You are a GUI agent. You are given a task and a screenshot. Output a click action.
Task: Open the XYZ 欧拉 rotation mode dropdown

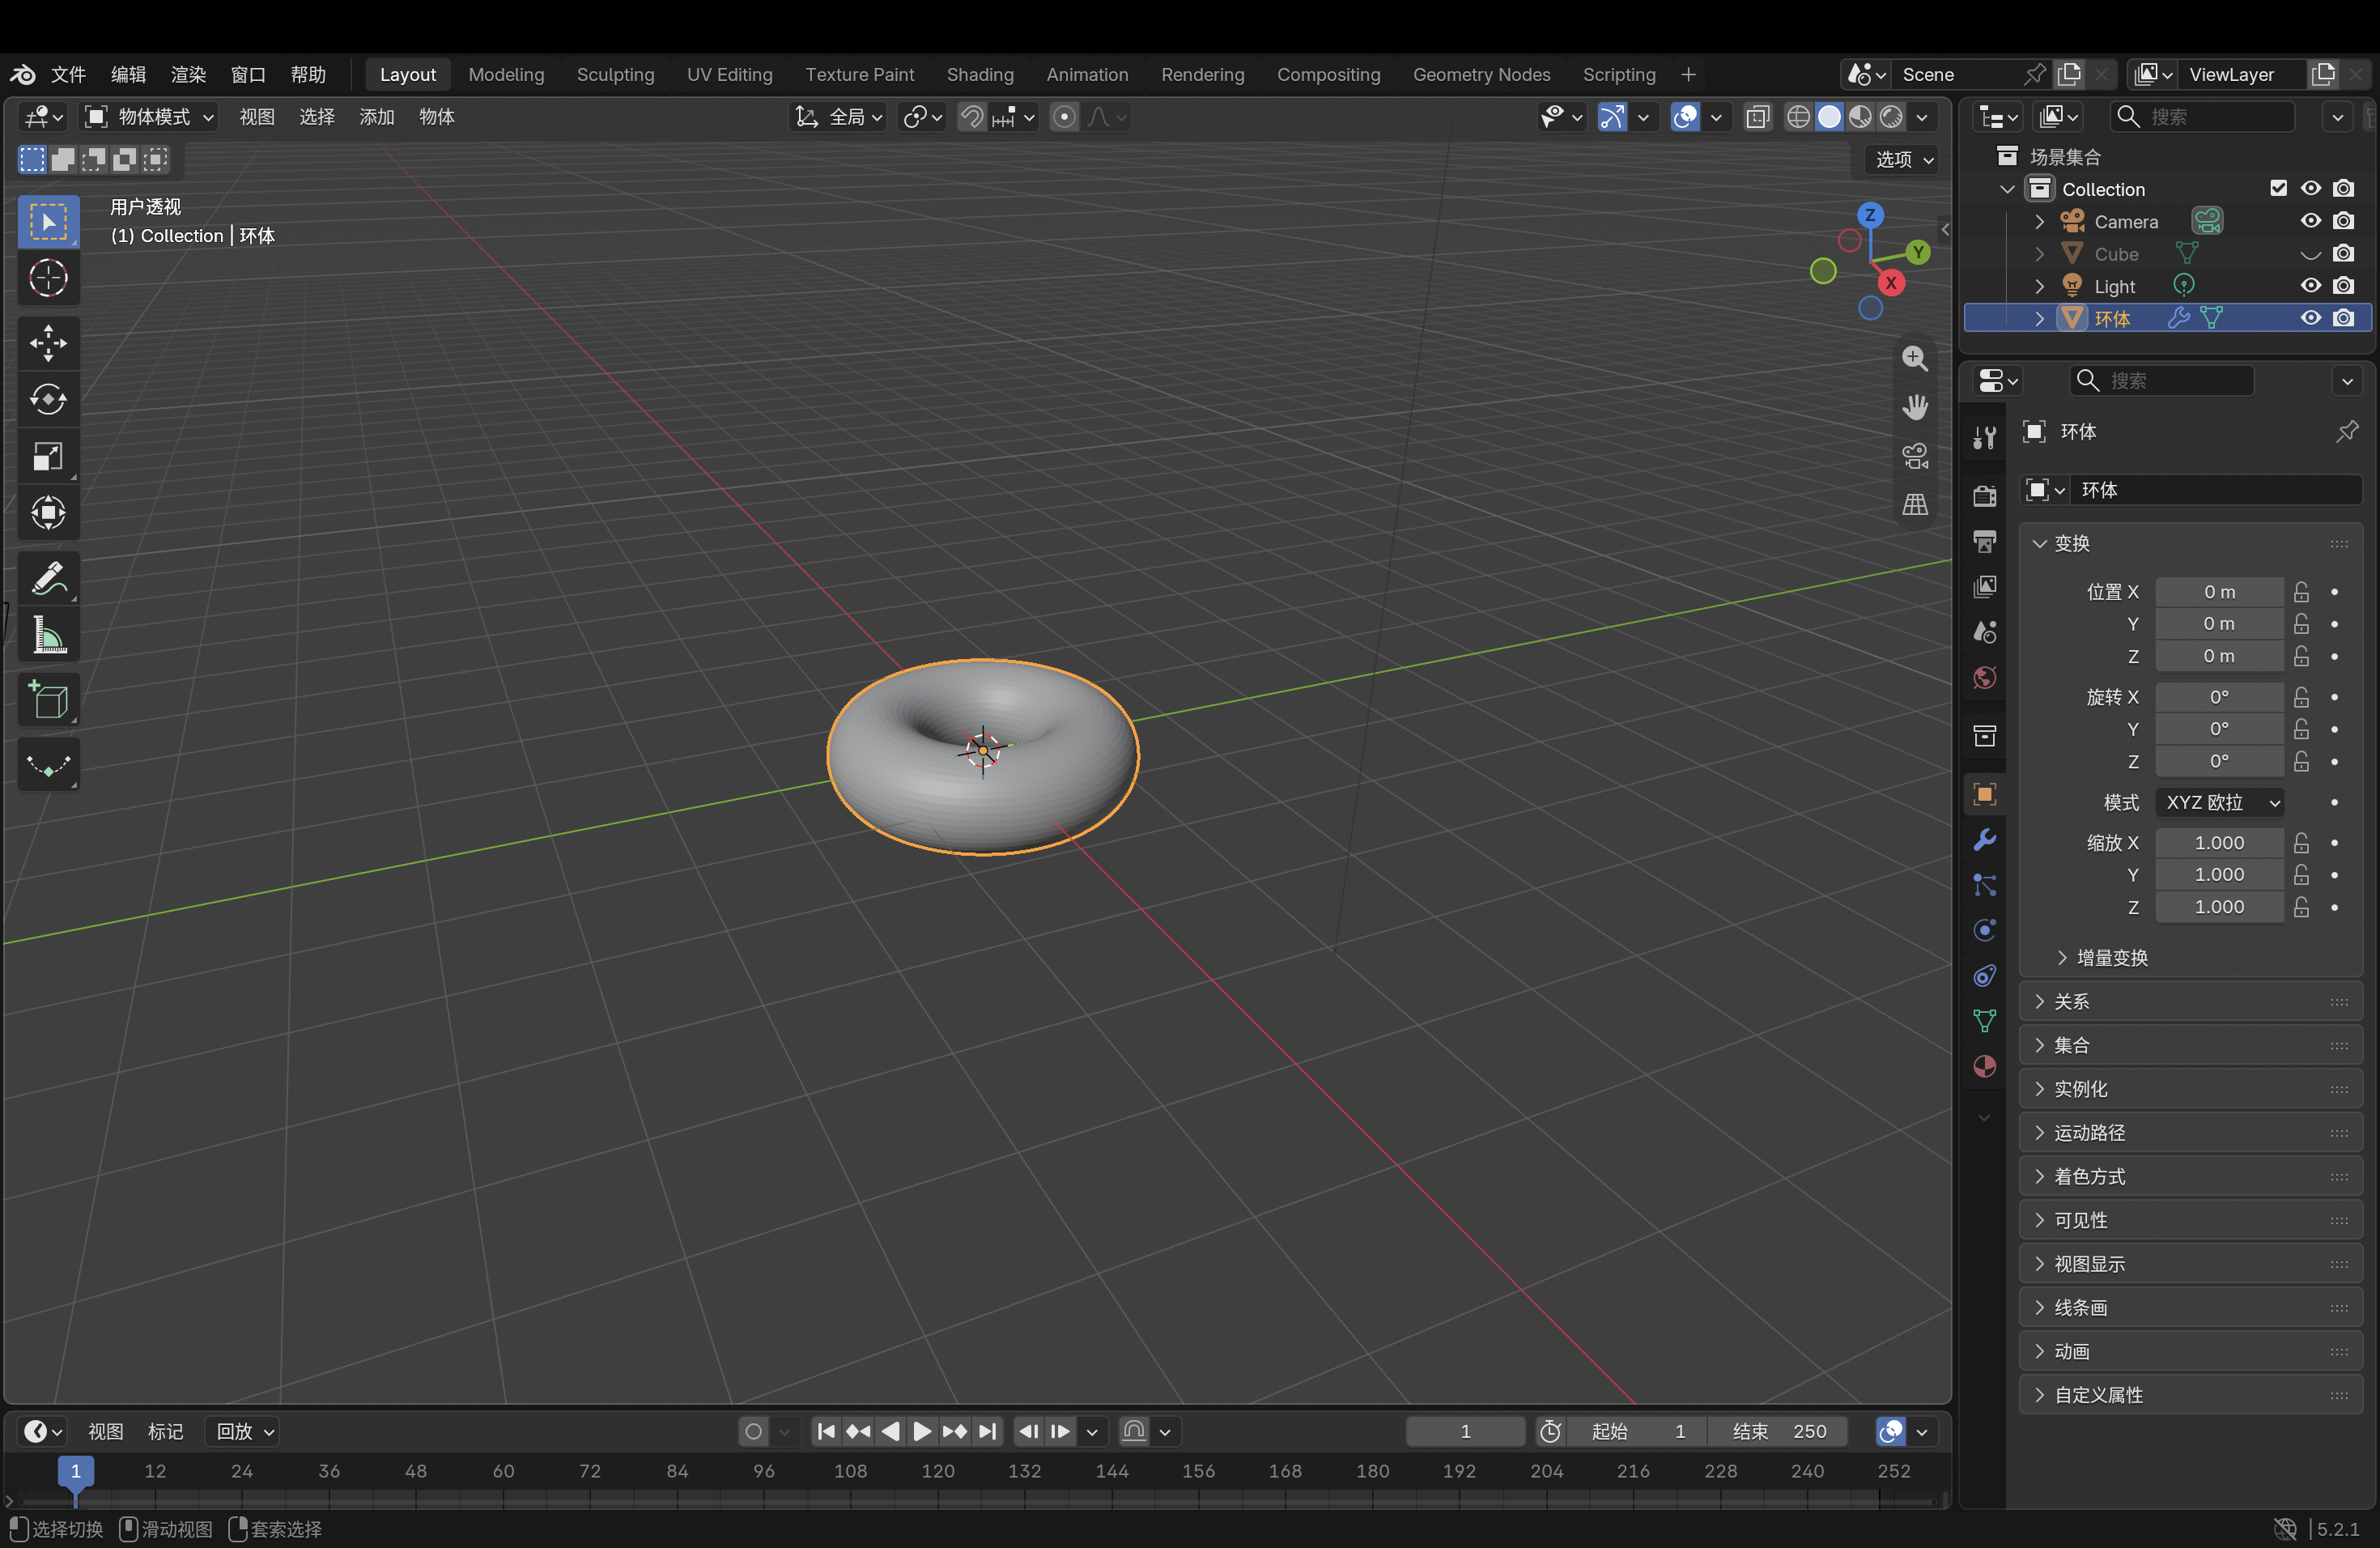[x=2219, y=802]
